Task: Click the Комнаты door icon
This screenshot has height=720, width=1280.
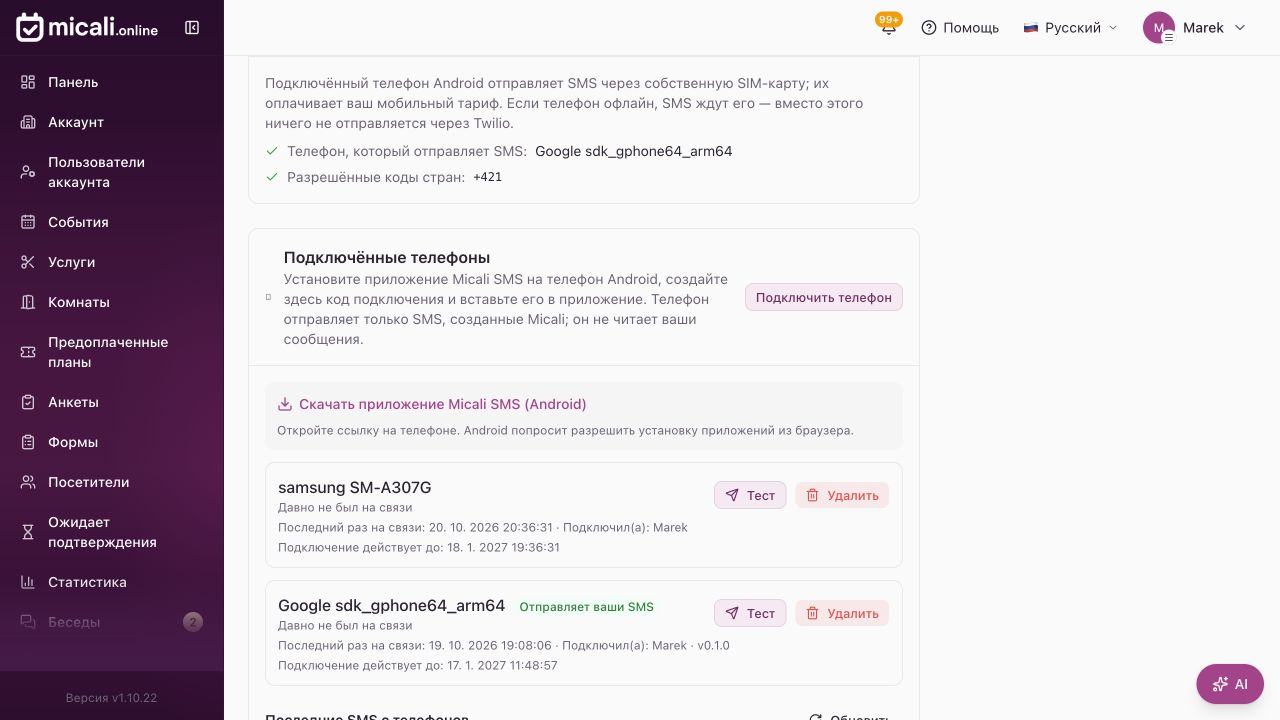Action: [x=28, y=302]
